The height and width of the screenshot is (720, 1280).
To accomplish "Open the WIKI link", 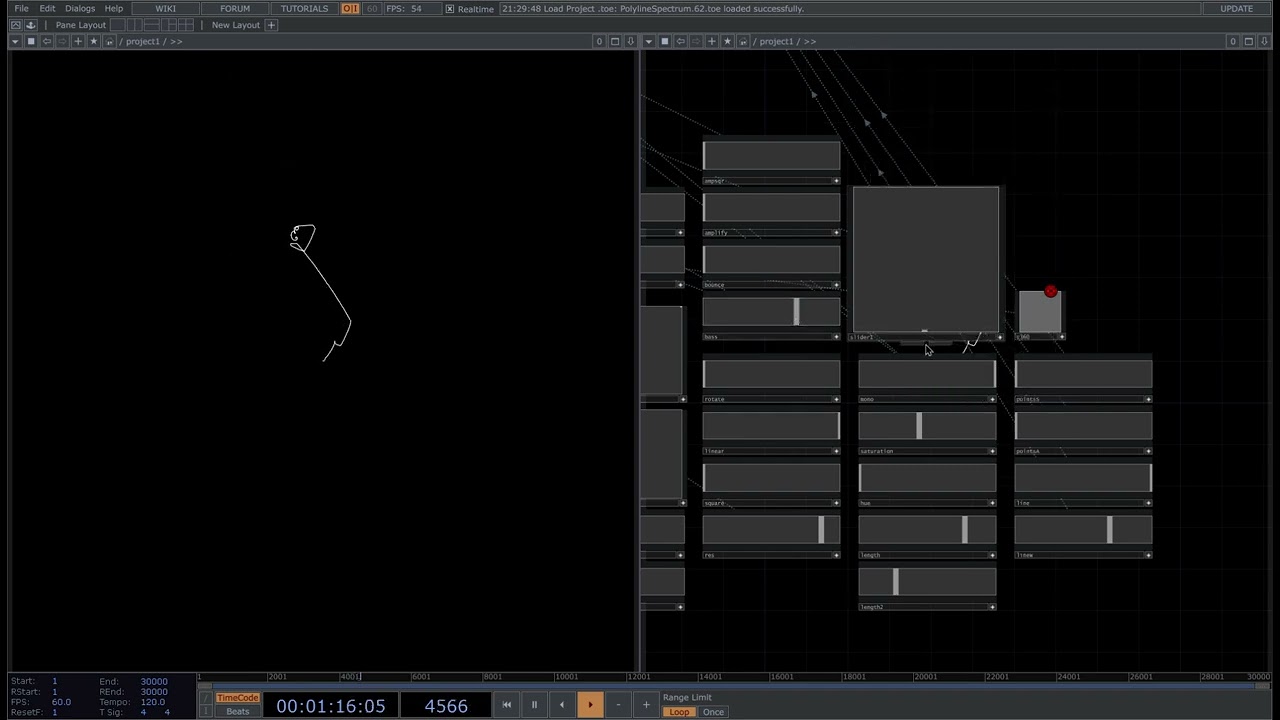I will [165, 9].
